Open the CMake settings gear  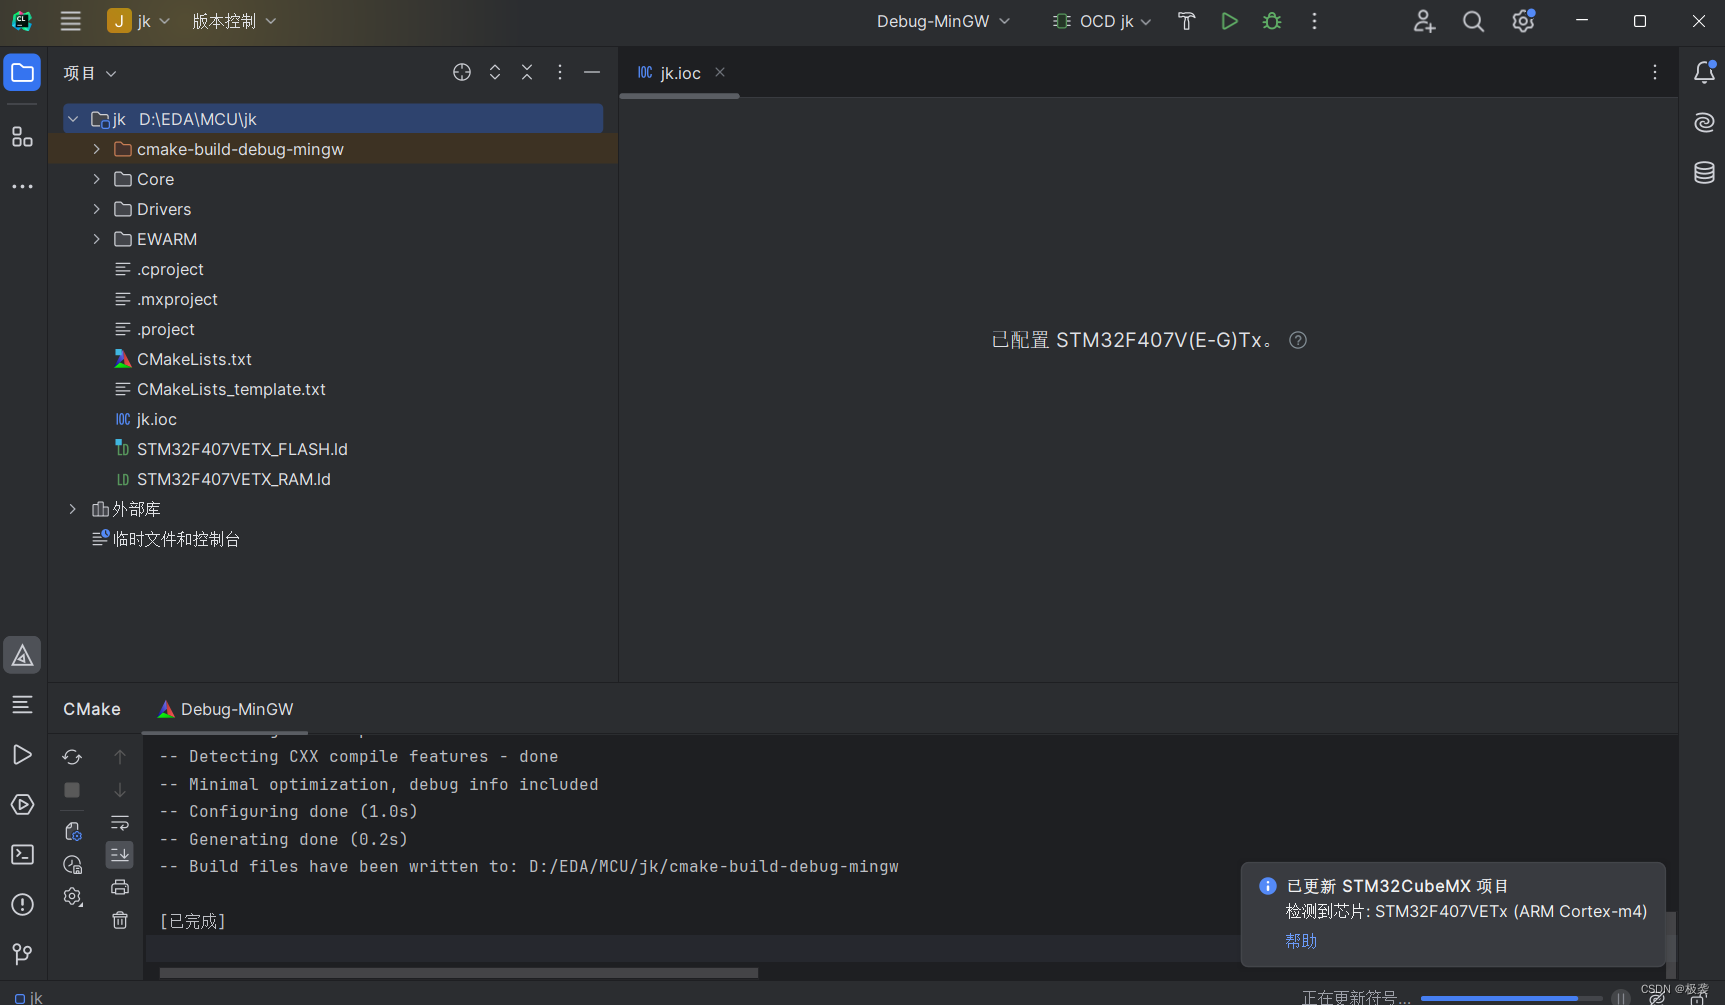tap(72, 897)
